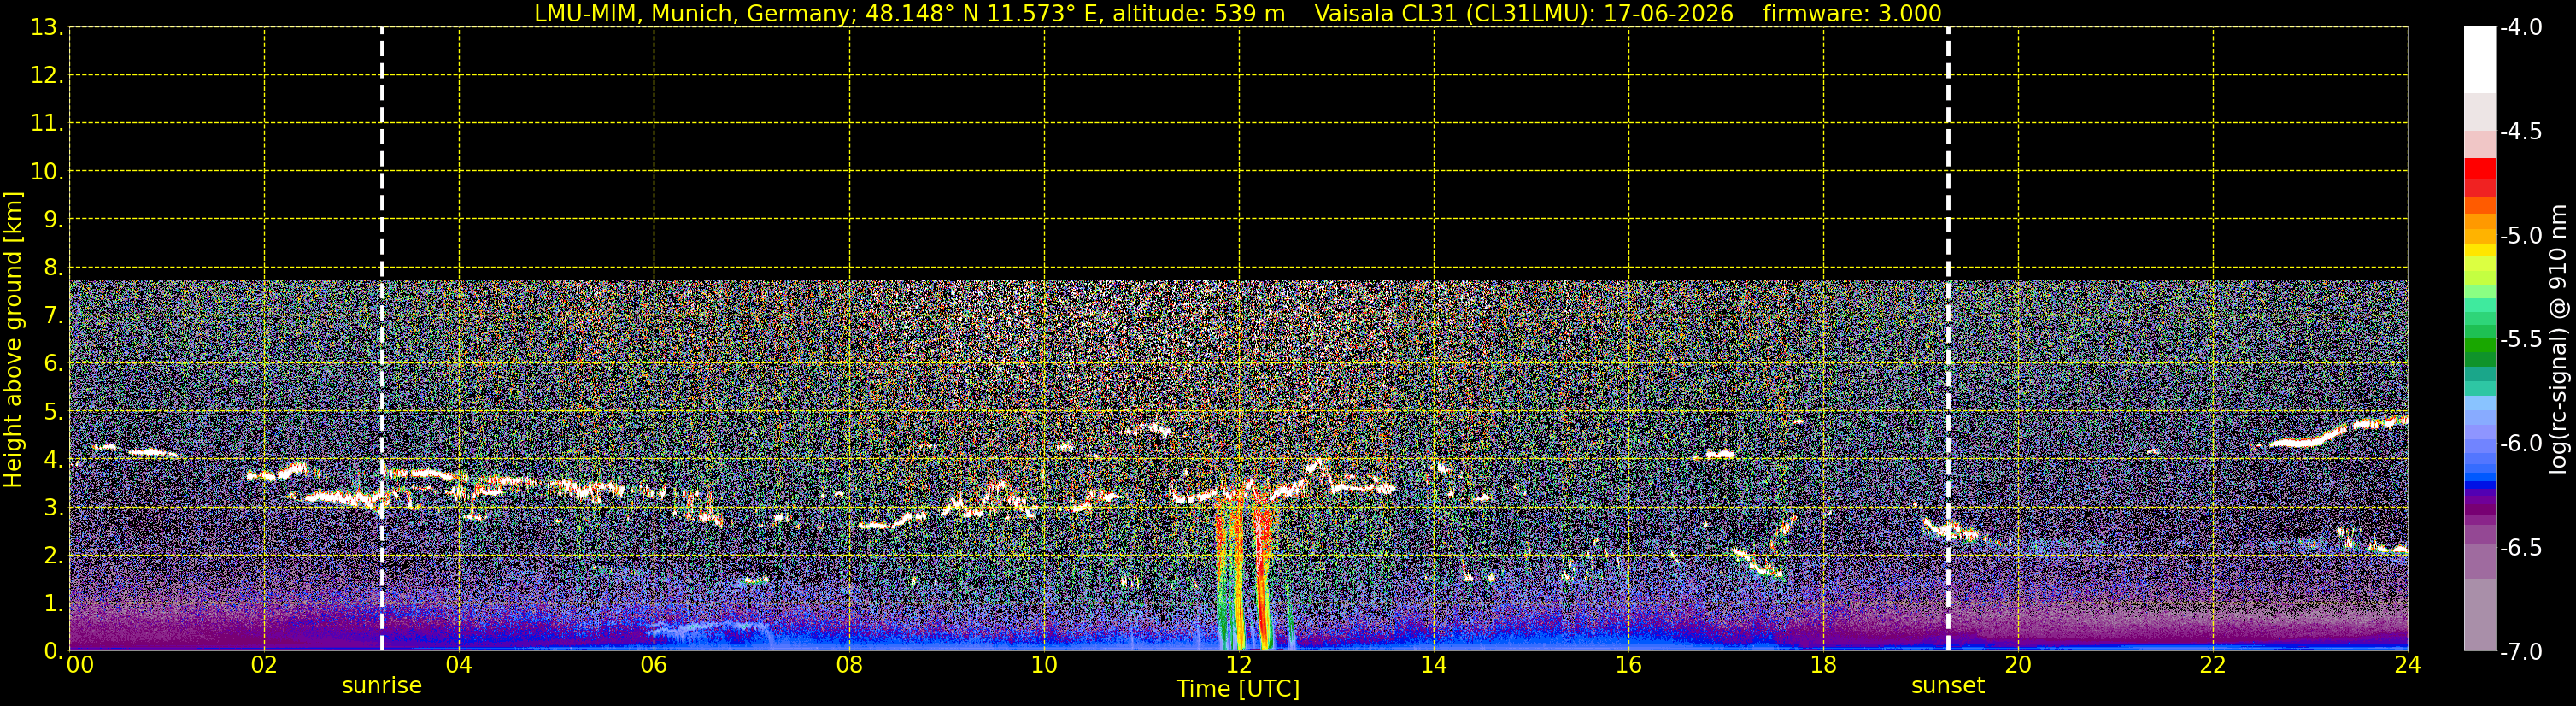Screen dimensions: 2576x706
Task: Click the 18 hour tick label
Action: click(1823, 665)
